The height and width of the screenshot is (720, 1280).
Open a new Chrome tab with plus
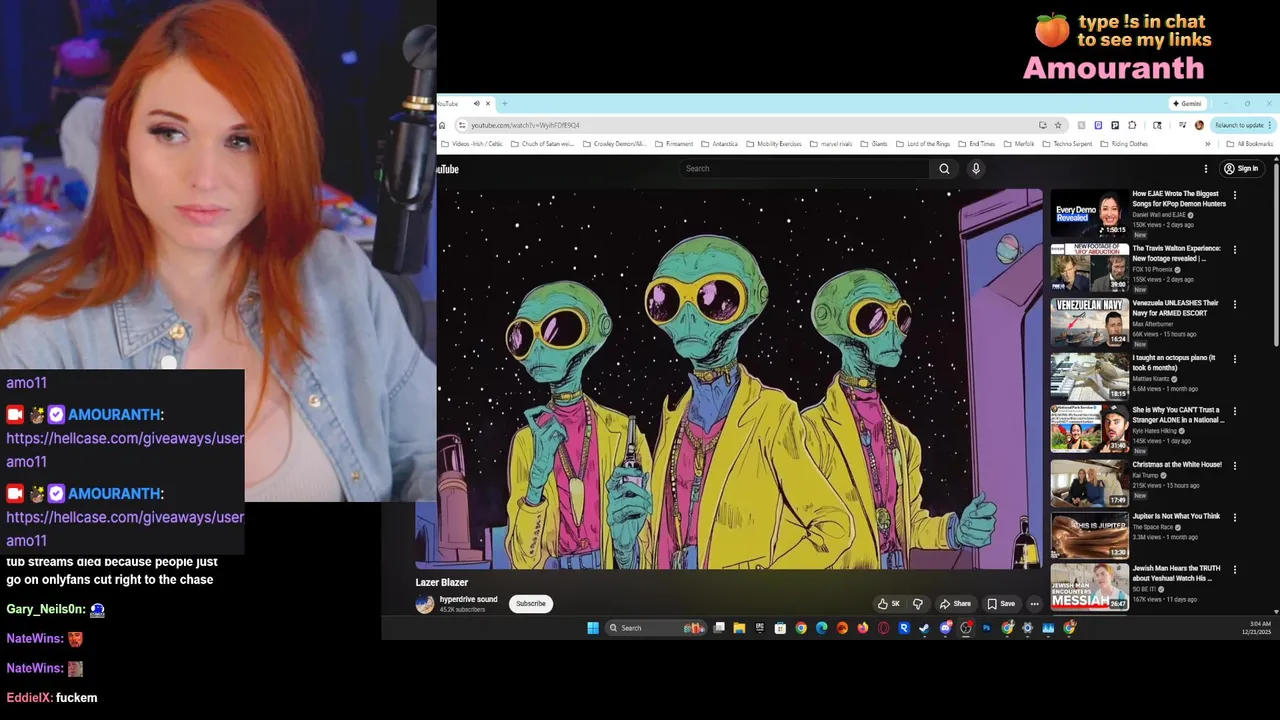[504, 103]
